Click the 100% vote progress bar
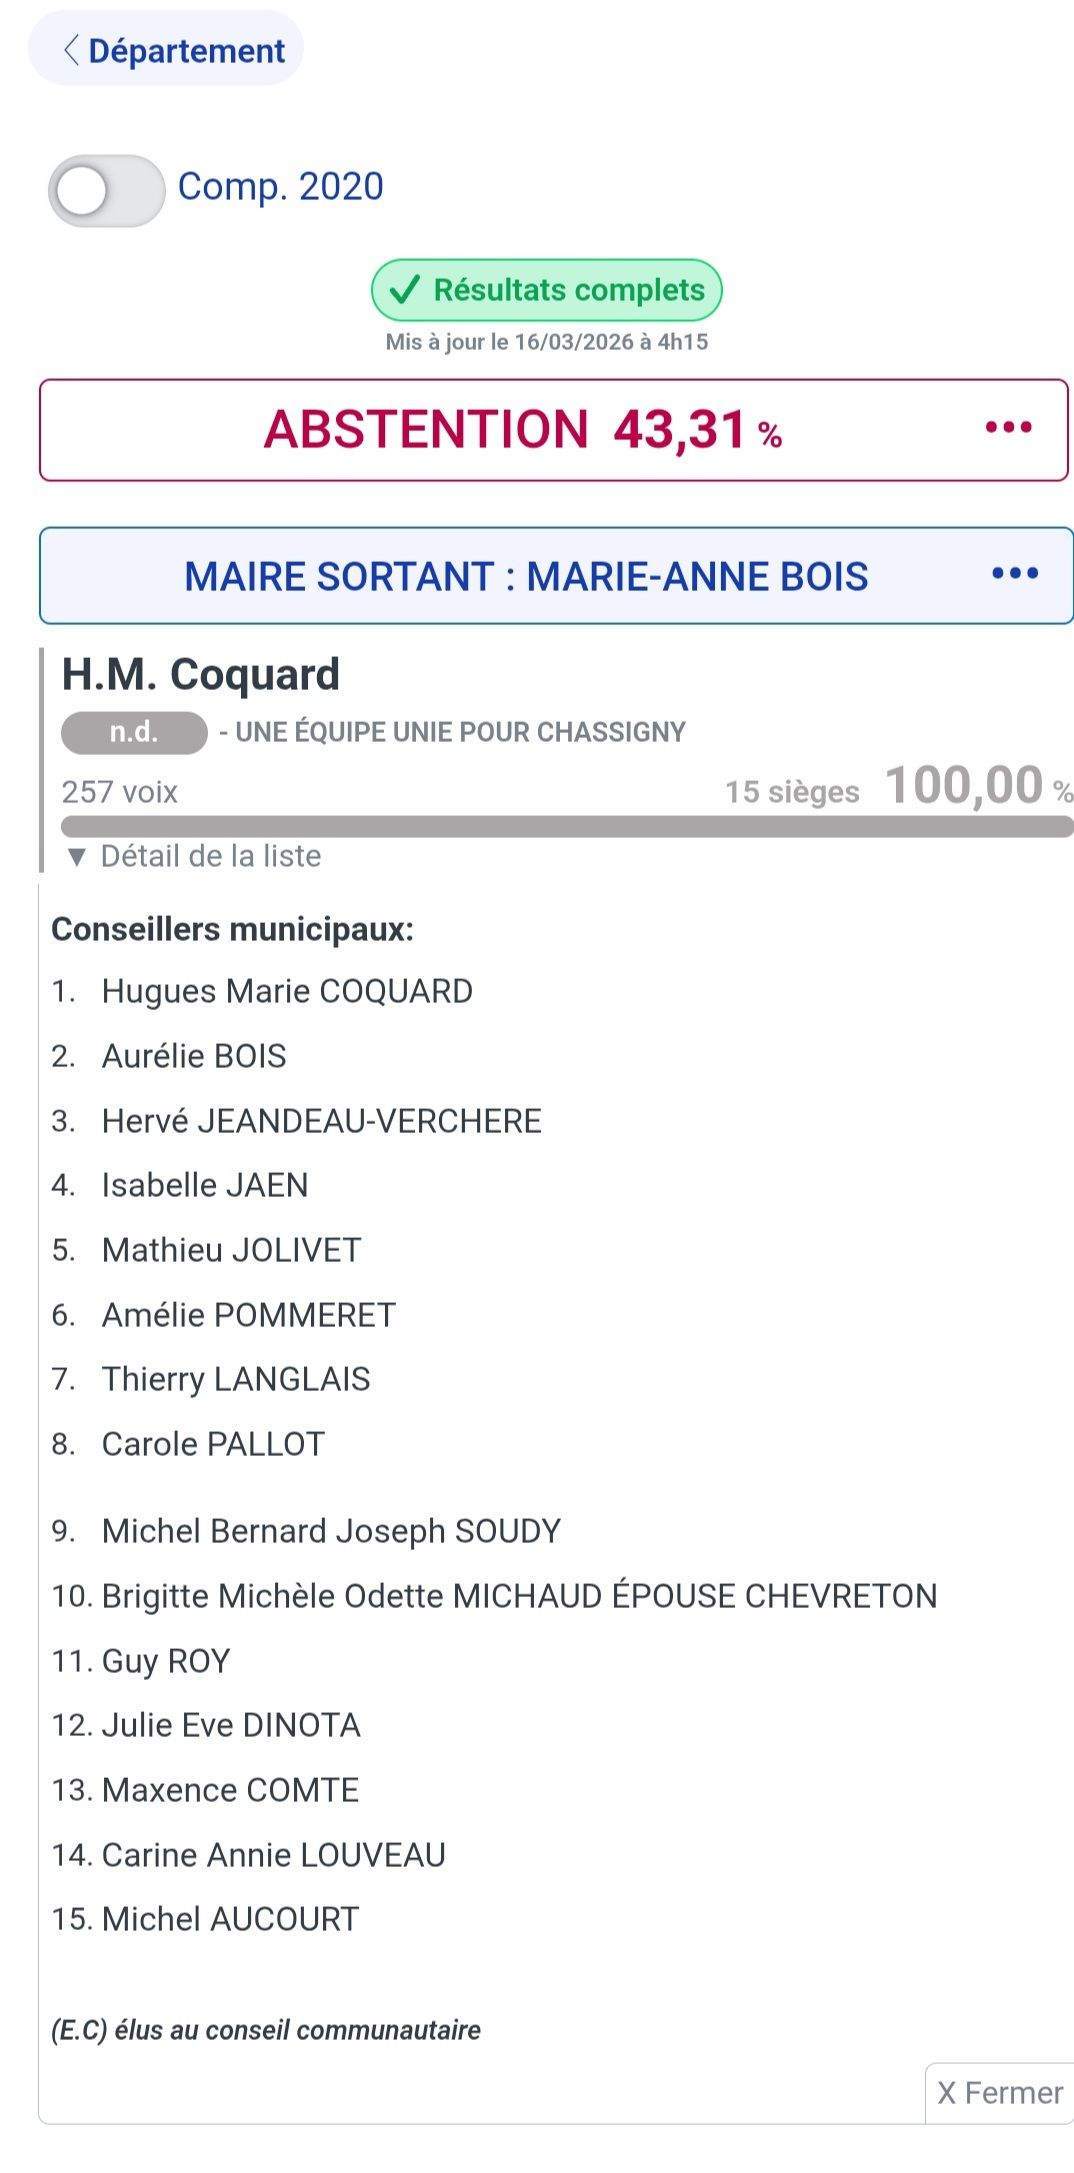The height and width of the screenshot is (2173, 1074). coord(566,826)
